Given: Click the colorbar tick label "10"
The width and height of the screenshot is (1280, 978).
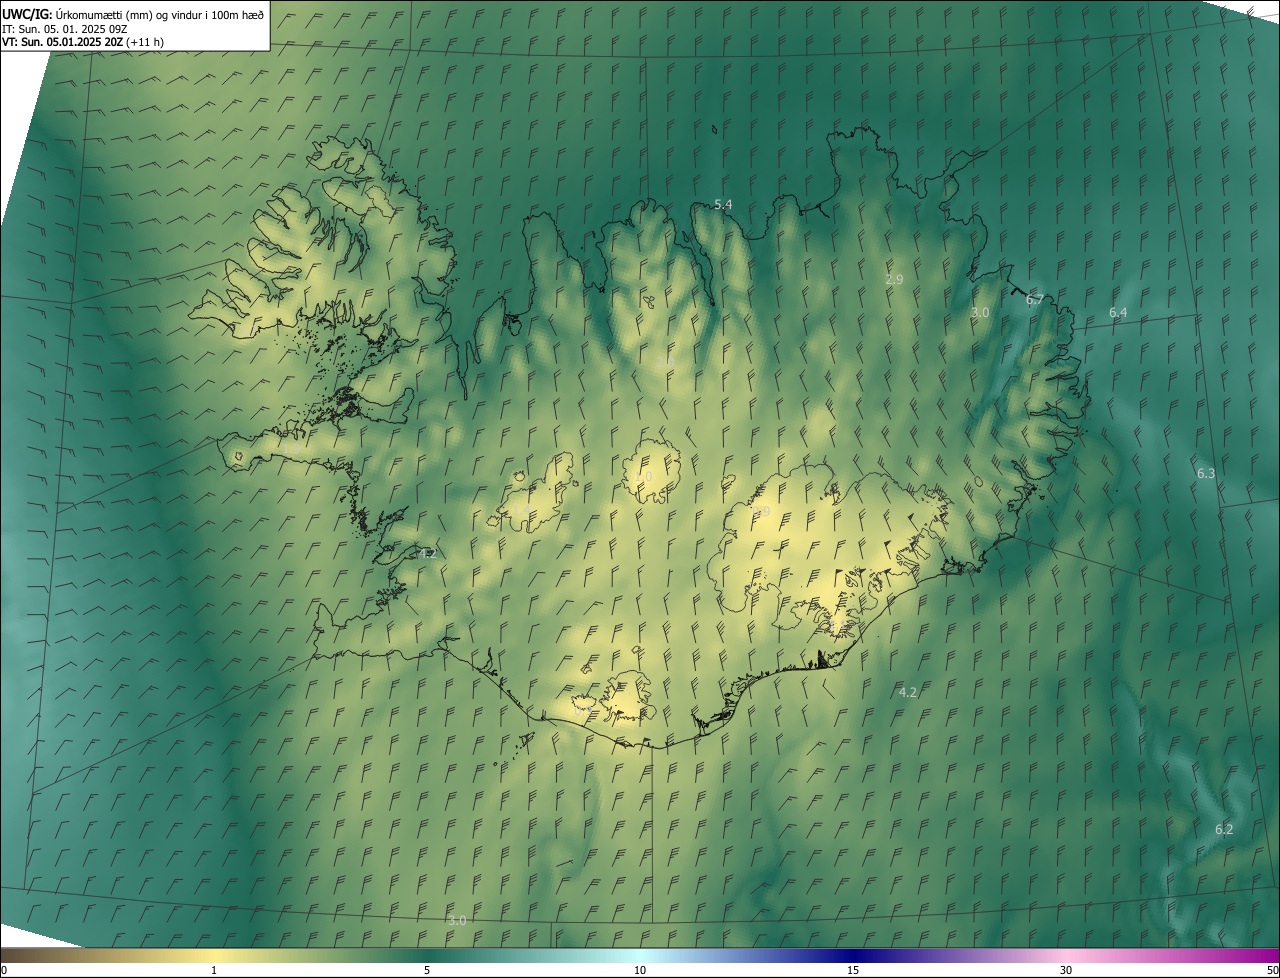Looking at the screenshot, I should coord(640,970).
